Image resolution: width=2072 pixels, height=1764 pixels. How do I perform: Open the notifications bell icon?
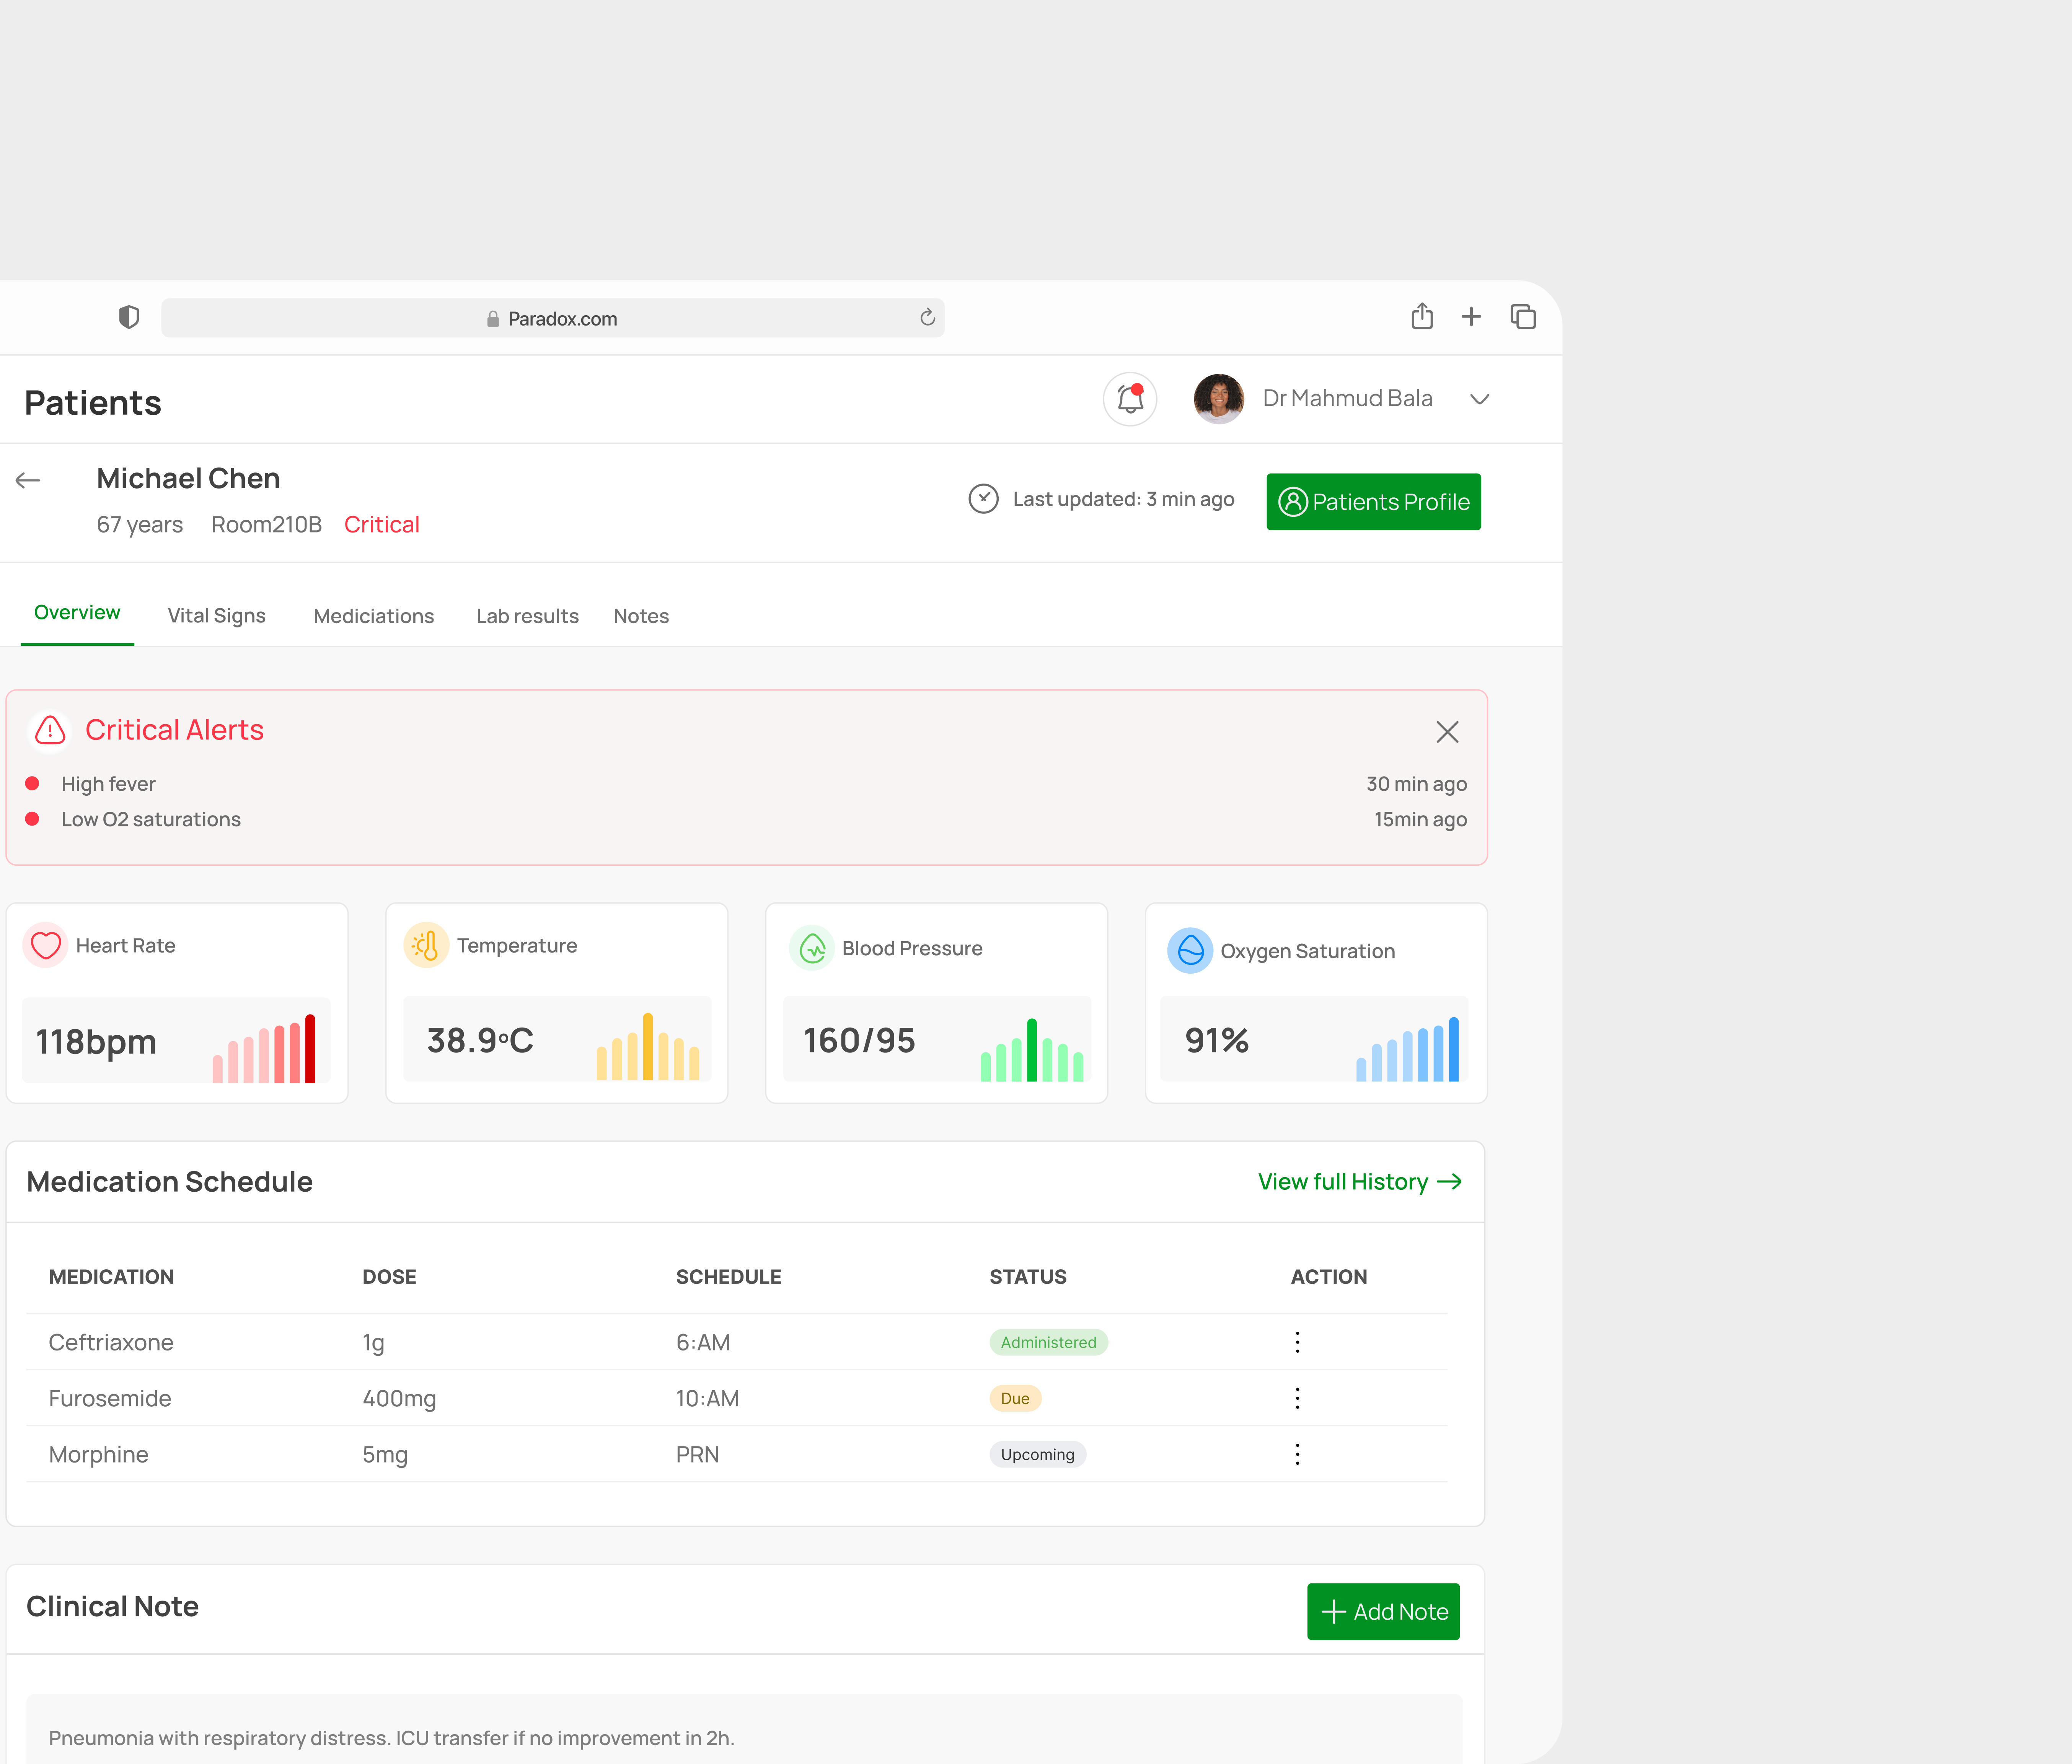coord(1130,399)
